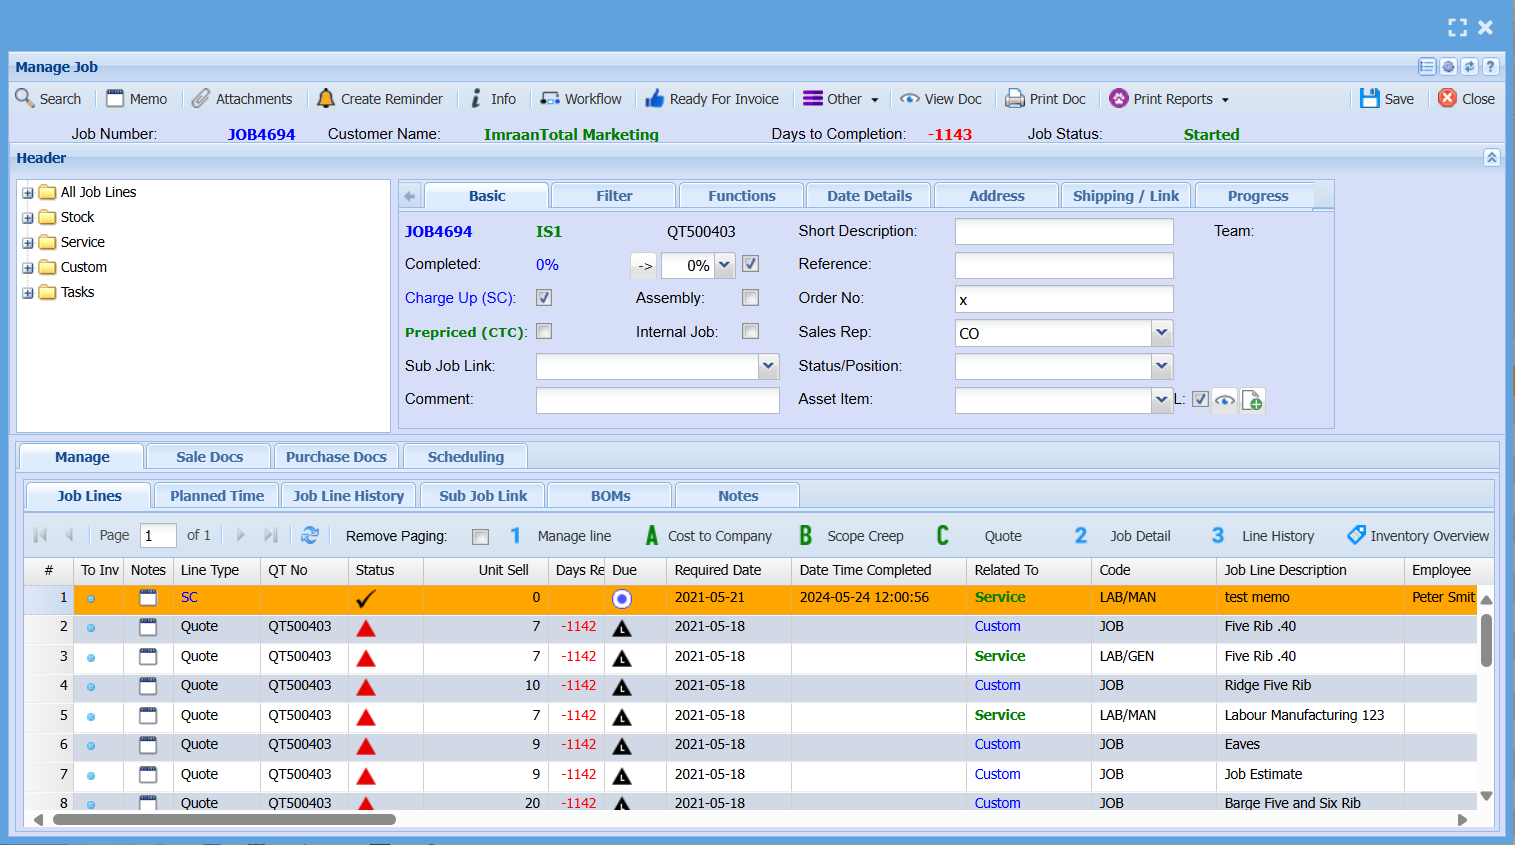Click the Custom link in row 2

[997, 627]
